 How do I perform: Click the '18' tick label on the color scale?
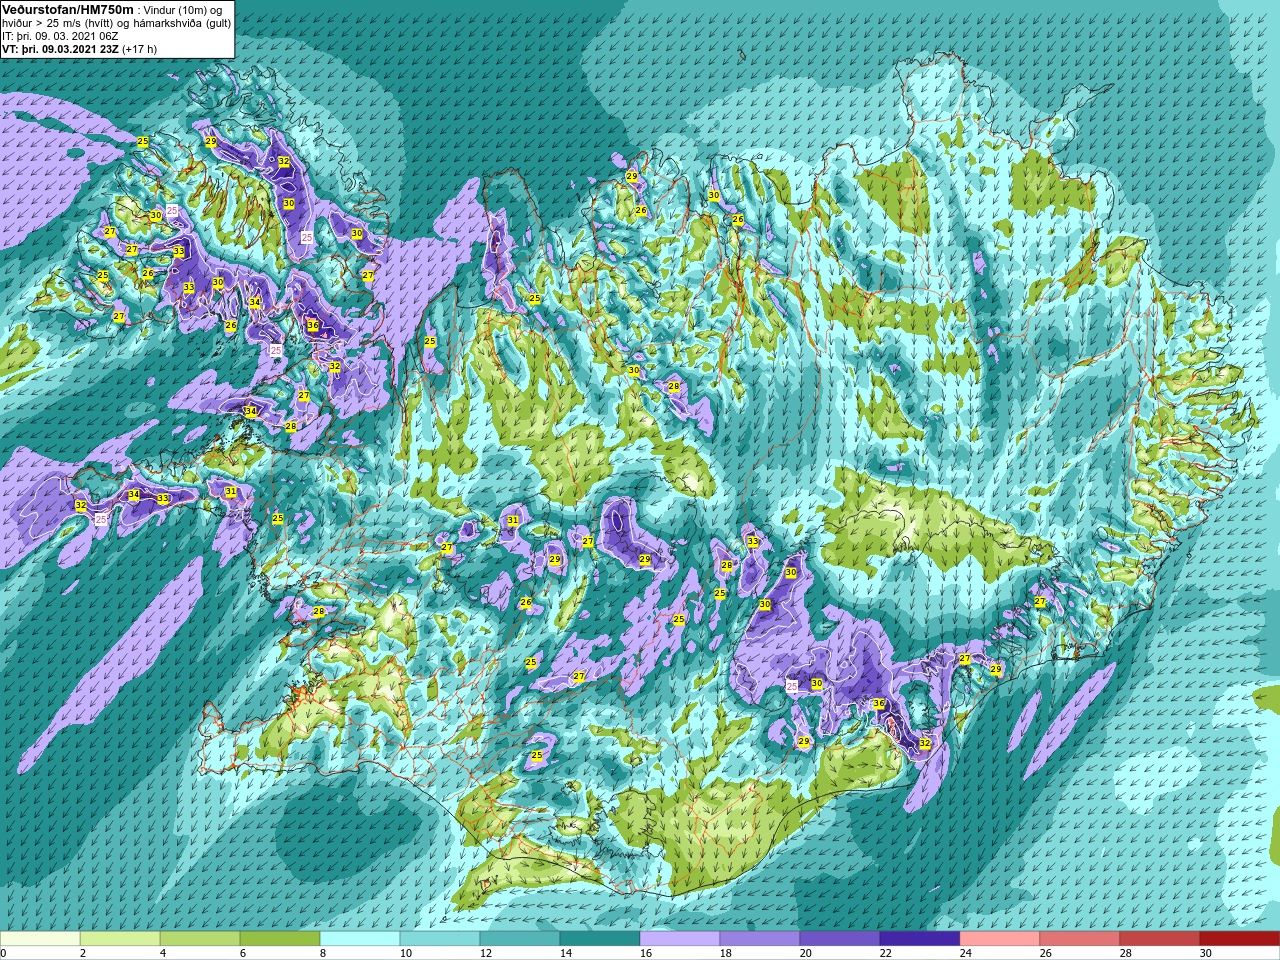pyautogui.click(x=726, y=953)
